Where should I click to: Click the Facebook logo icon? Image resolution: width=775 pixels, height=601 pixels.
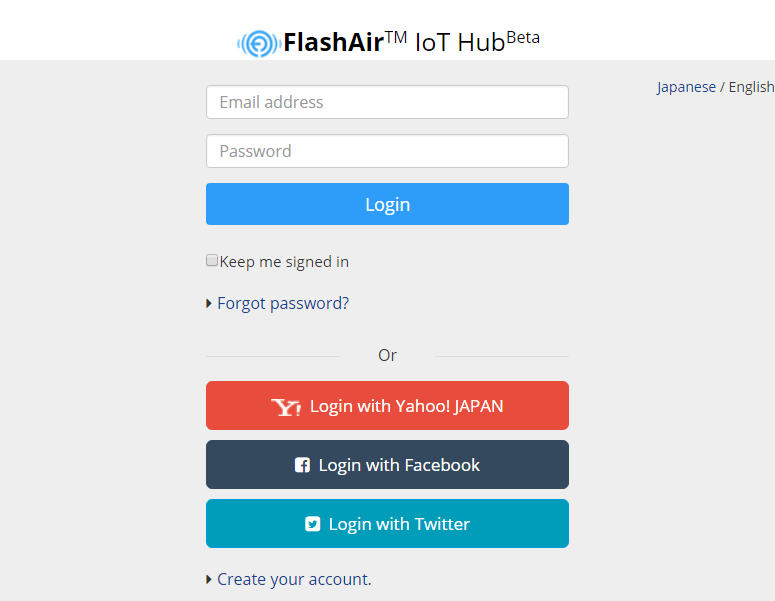(x=302, y=465)
